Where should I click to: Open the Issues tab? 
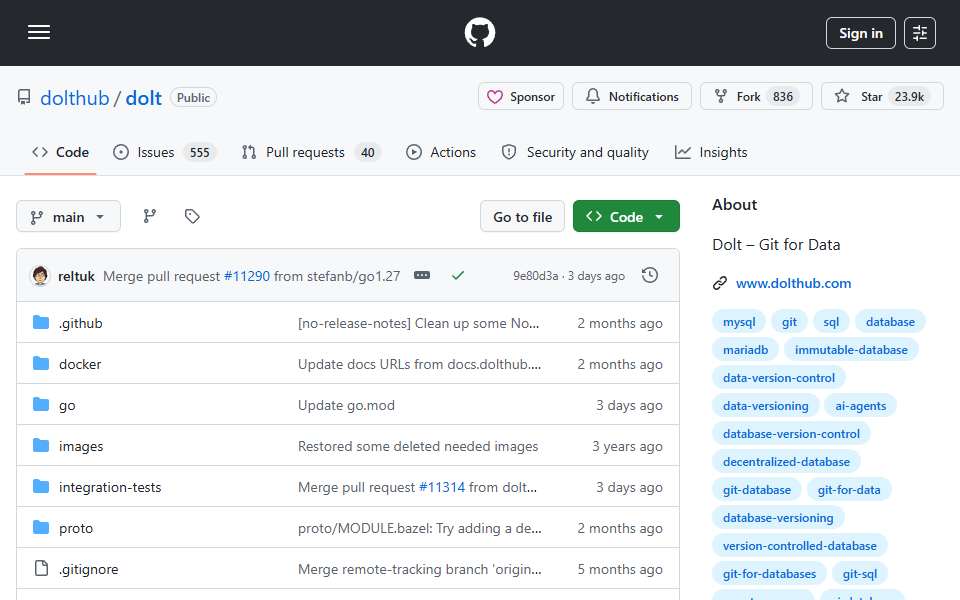[164, 152]
